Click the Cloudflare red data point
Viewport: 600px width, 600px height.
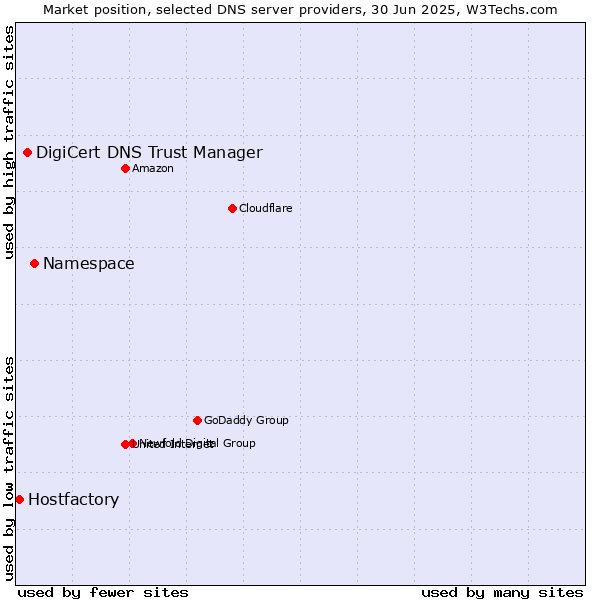tap(232, 209)
